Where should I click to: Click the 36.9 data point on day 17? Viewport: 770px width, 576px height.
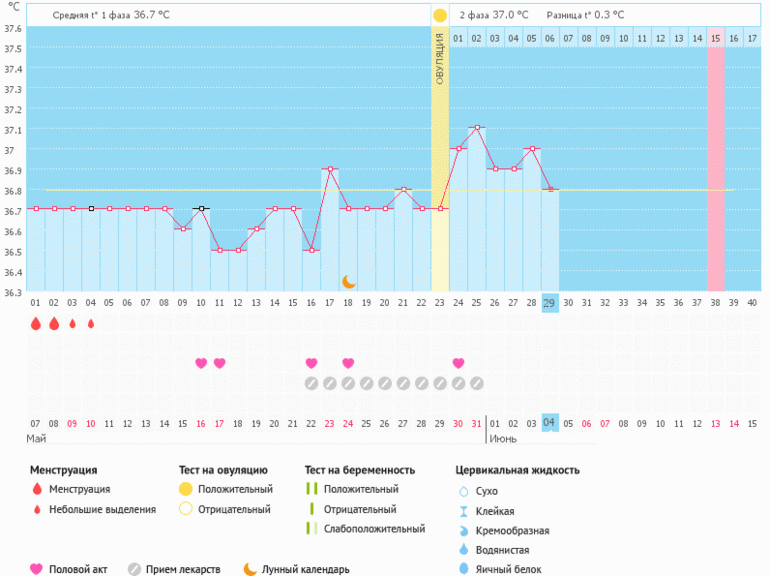click(329, 169)
